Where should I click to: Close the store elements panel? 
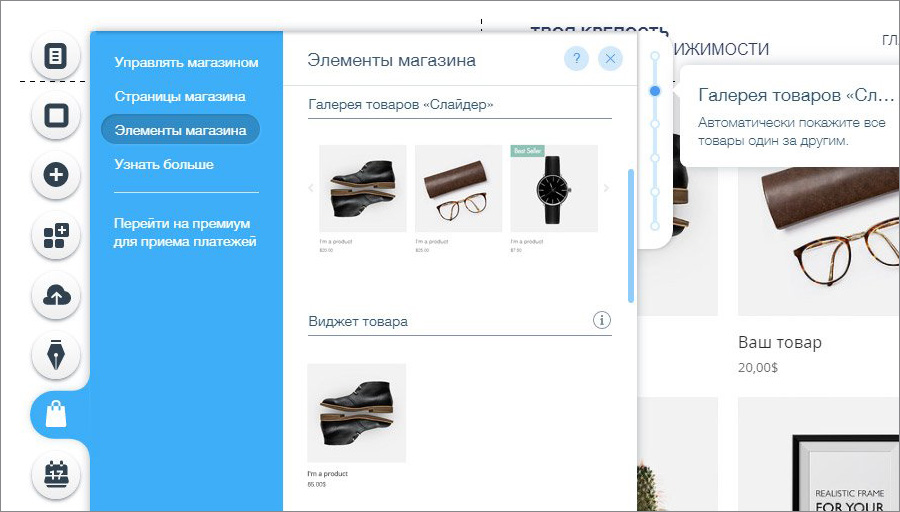pos(610,59)
